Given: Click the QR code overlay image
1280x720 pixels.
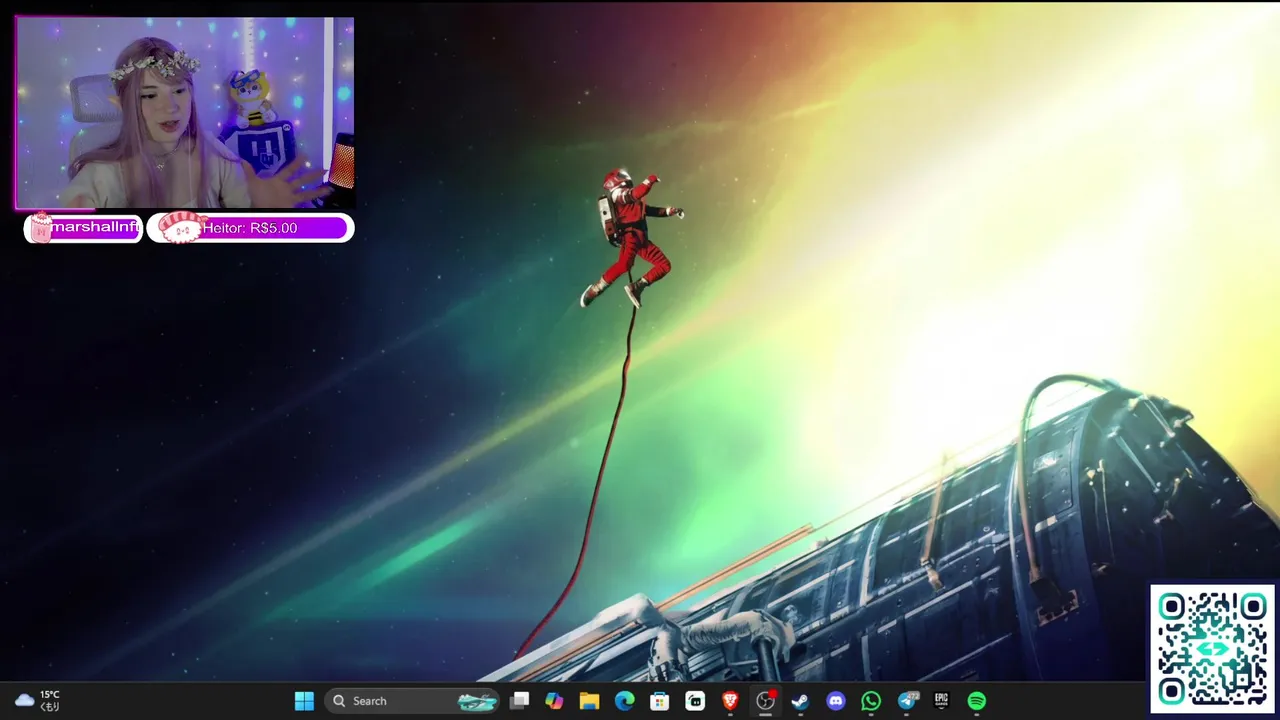Looking at the screenshot, I should [x=1212, y=648].
